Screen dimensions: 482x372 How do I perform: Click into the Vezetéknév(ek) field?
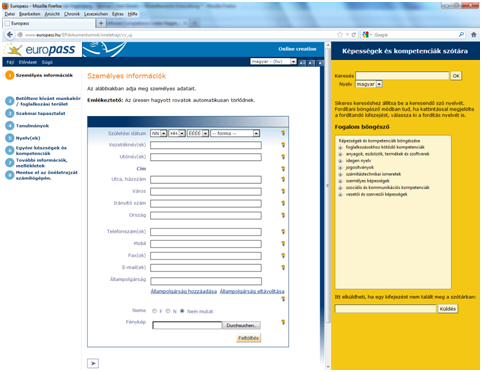206,145
